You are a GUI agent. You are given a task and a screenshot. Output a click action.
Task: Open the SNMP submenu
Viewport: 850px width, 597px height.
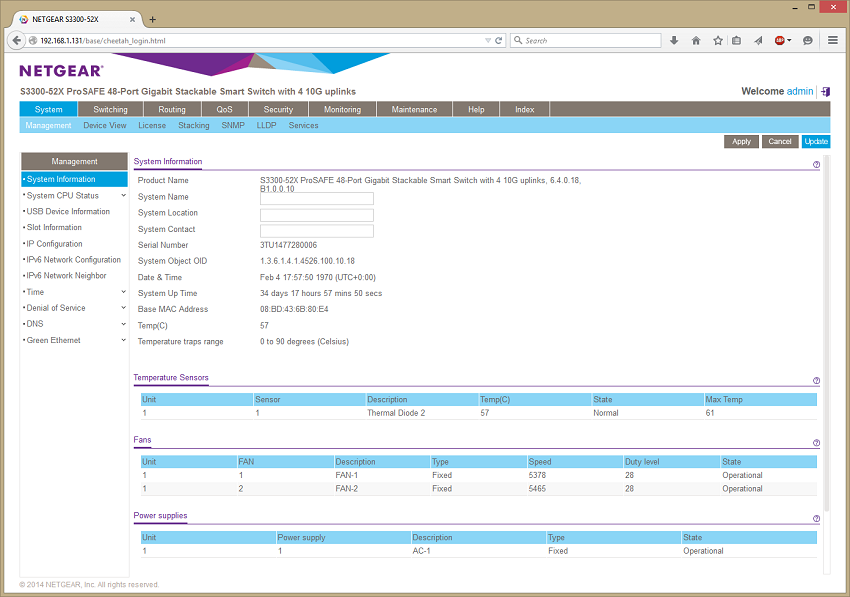(233, 125)
